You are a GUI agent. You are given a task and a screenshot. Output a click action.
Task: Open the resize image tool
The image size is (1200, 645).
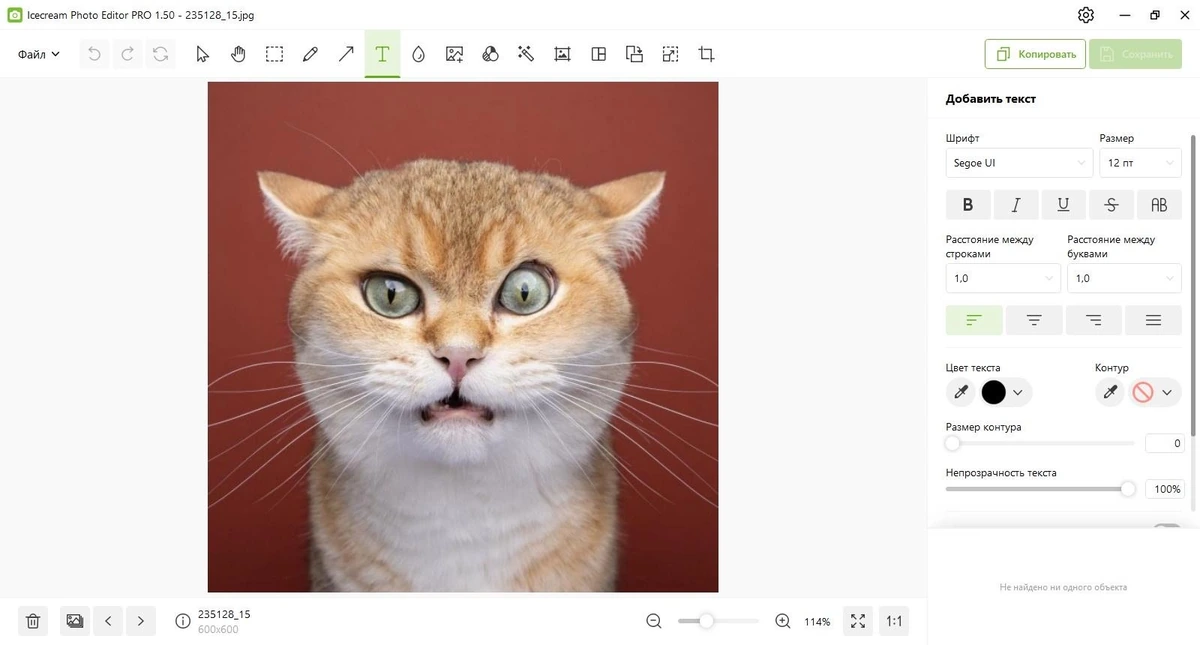click(670, 54)
